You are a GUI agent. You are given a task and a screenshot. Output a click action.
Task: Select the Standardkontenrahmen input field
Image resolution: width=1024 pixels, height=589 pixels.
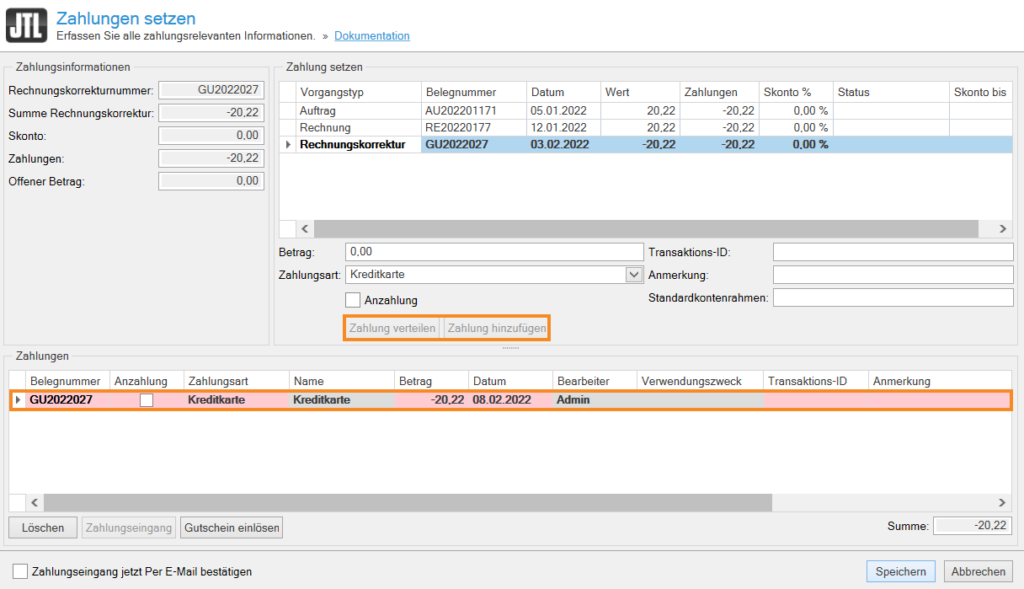tap(893, 297)
